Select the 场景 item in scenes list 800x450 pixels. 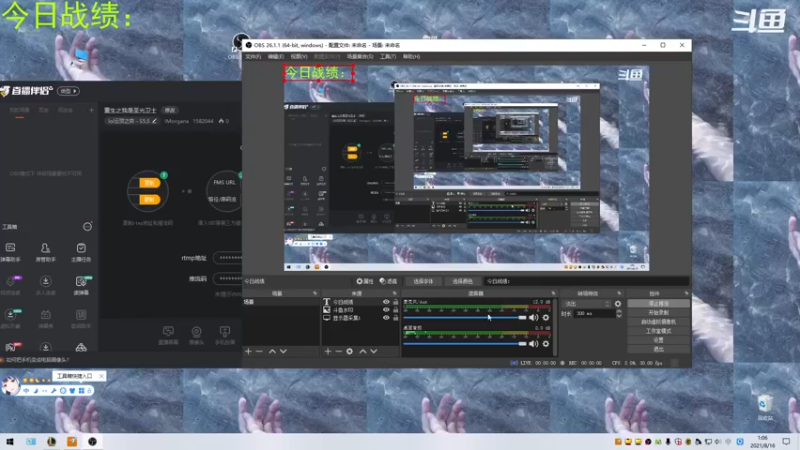point(281,302)
